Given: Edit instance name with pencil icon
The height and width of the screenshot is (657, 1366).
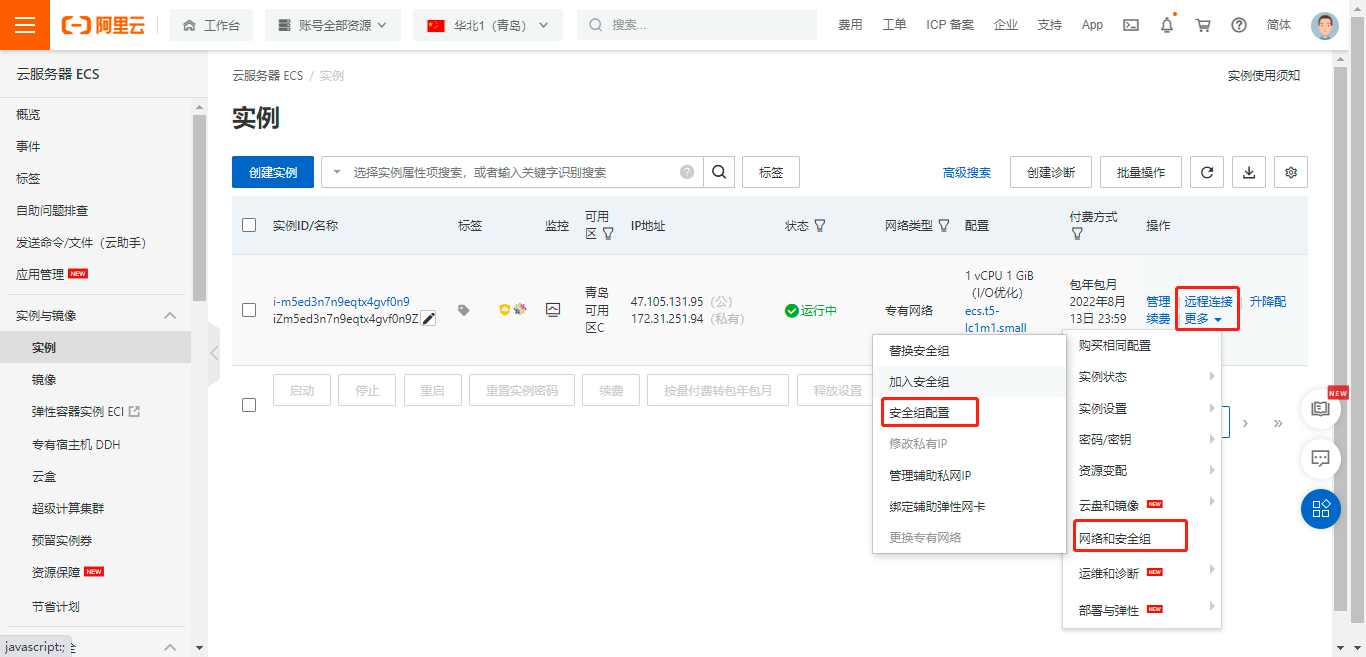Looking at the screenshot, I should [x=429, y=318].
